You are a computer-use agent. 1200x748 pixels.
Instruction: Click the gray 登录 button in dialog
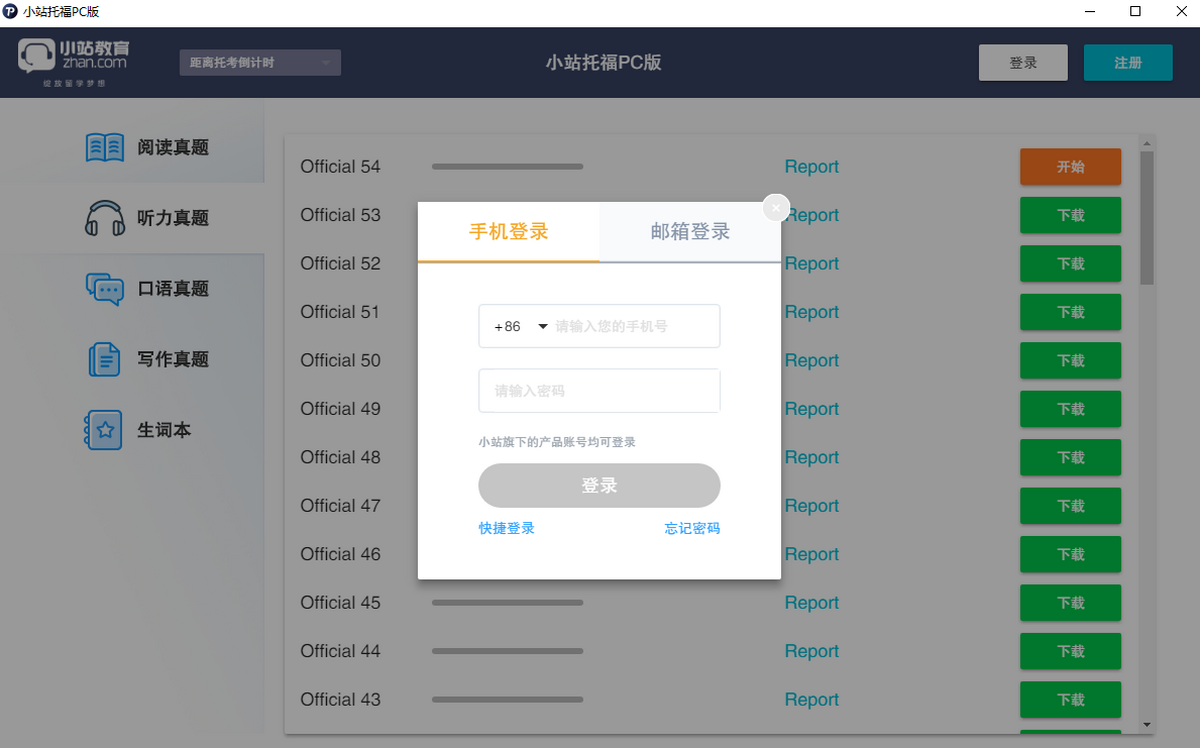point(599,486)
